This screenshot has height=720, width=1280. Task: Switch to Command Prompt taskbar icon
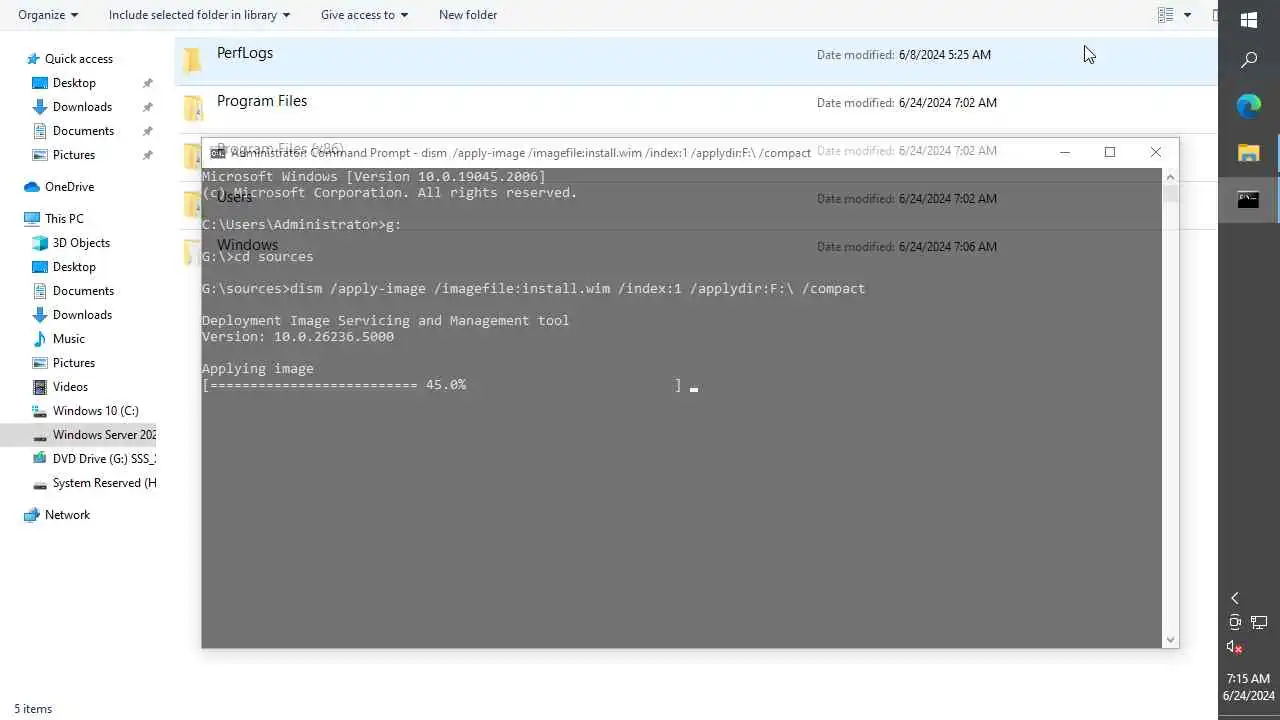click(1249, 199)
